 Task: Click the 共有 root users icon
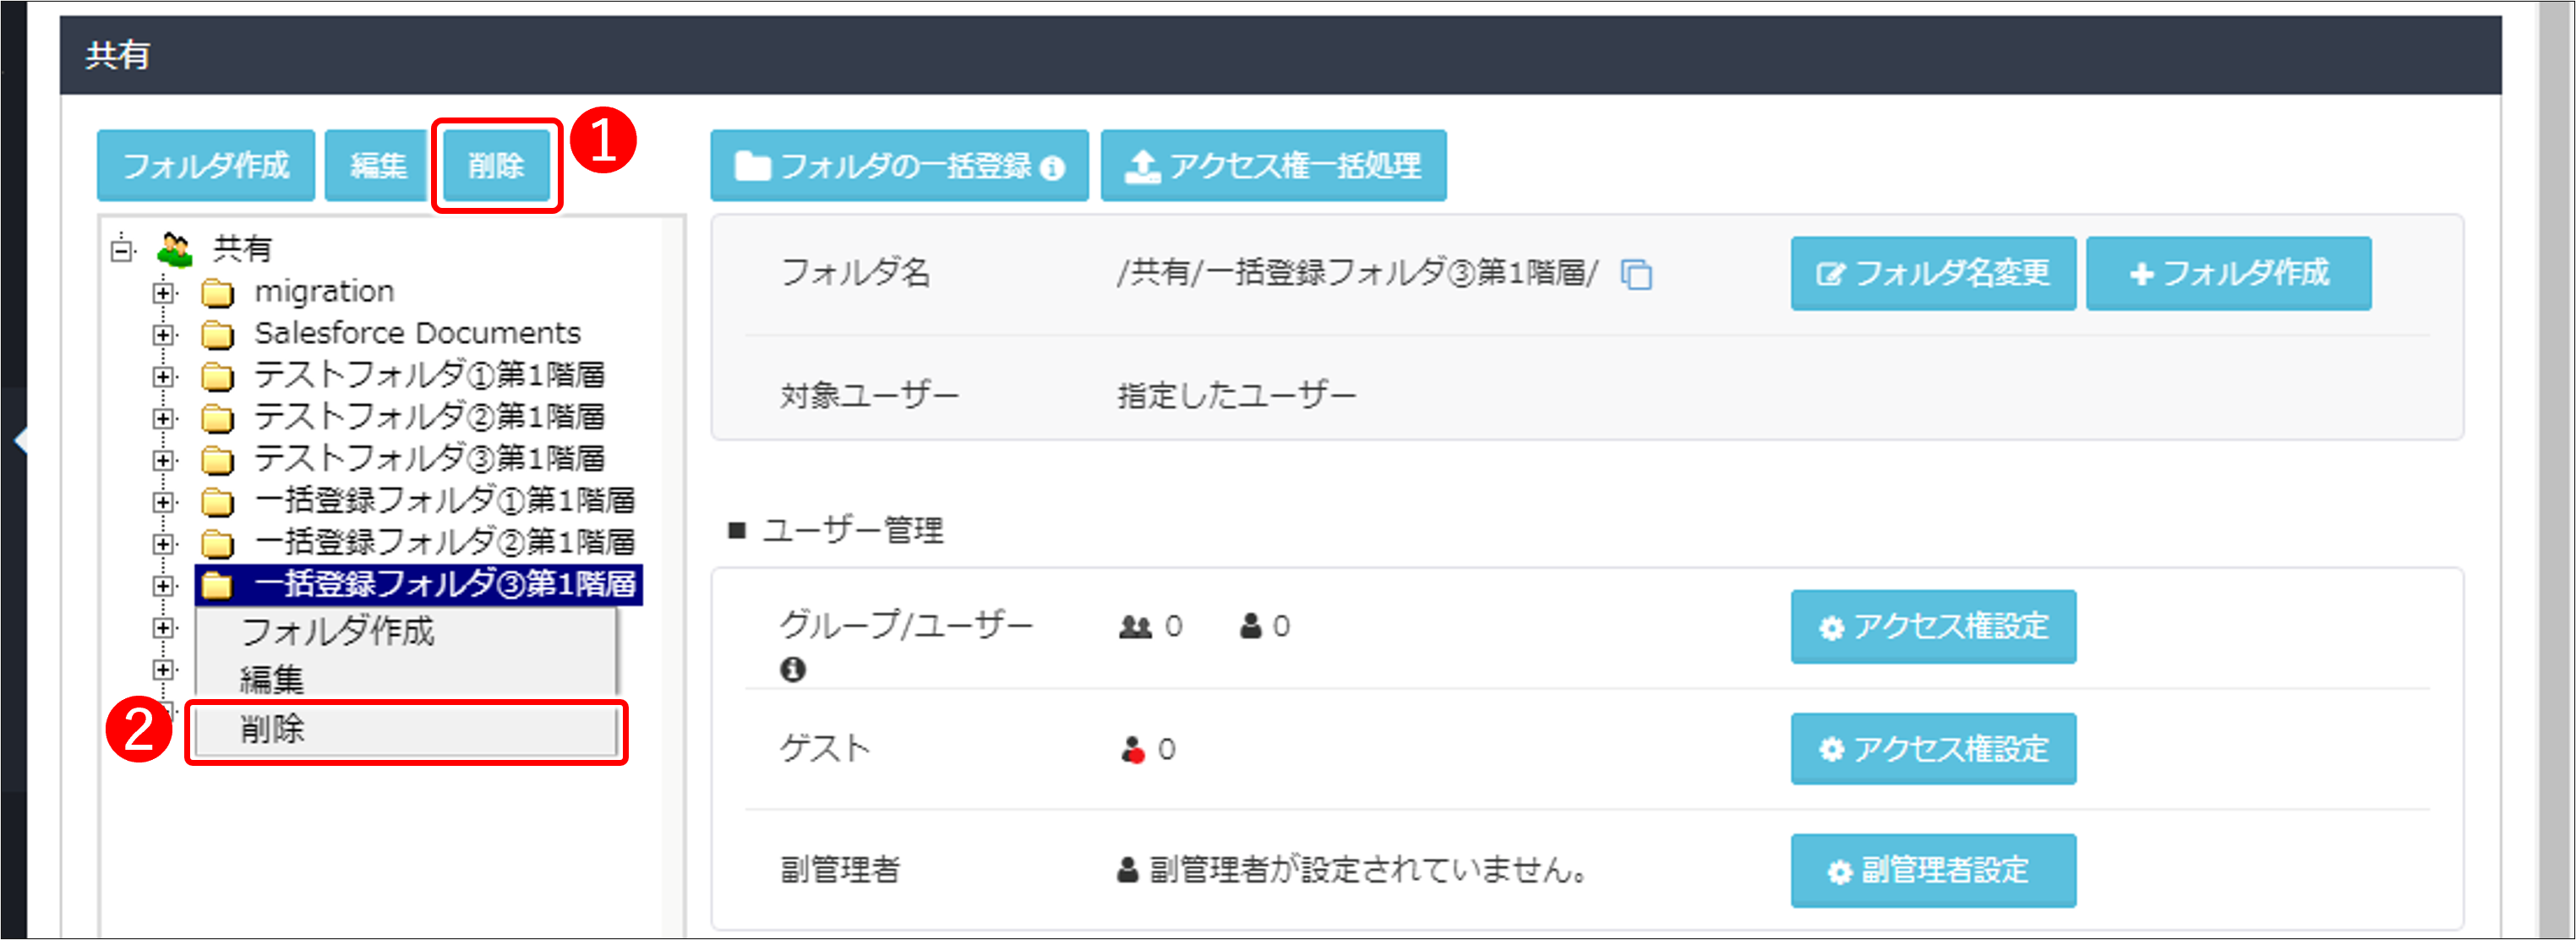pyautogui.click(x=175, y=249)
